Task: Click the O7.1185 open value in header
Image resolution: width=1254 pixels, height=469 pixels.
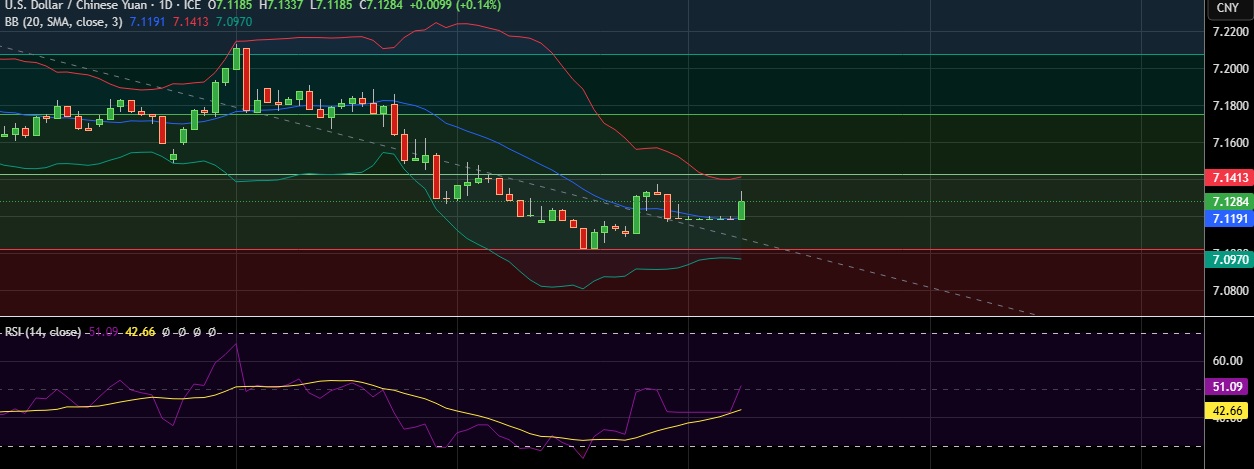Action: [230, 5]
